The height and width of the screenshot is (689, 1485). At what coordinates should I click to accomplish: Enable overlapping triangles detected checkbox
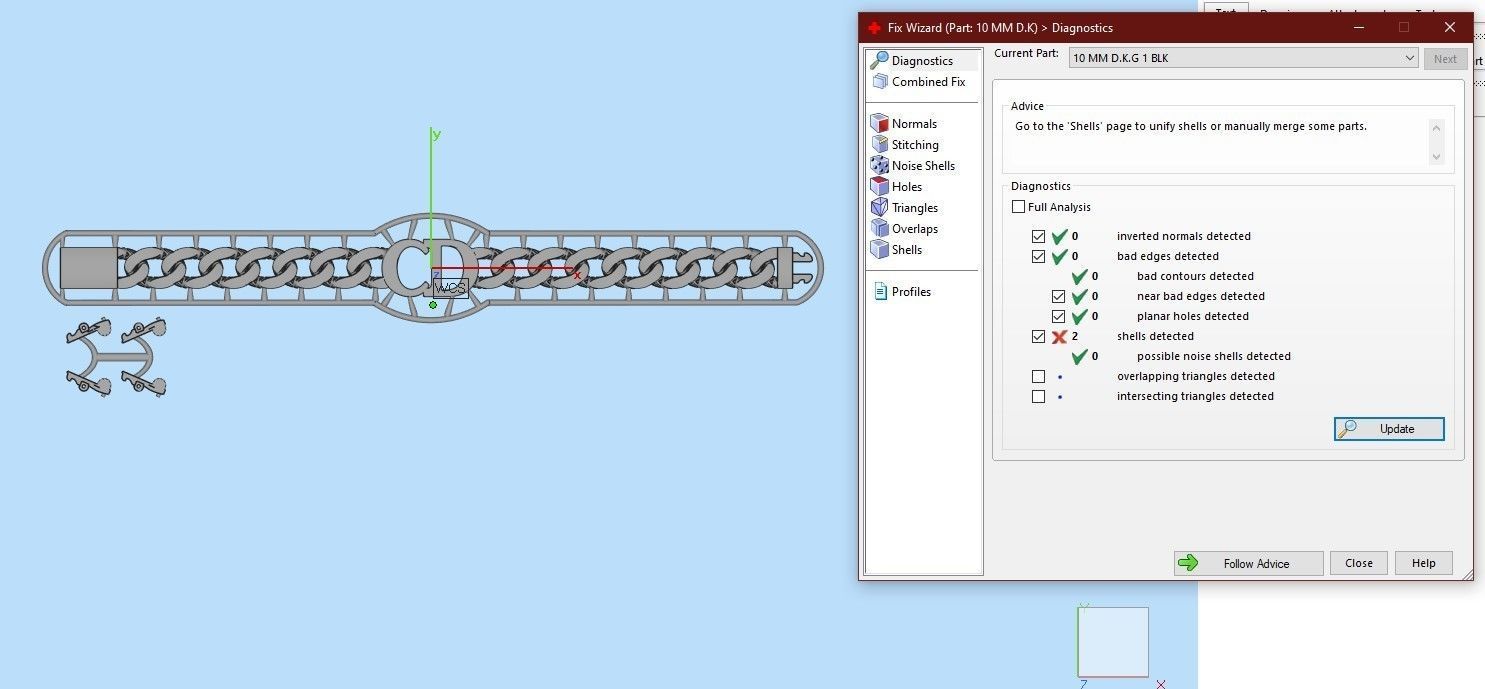[x=1038, y=377]
